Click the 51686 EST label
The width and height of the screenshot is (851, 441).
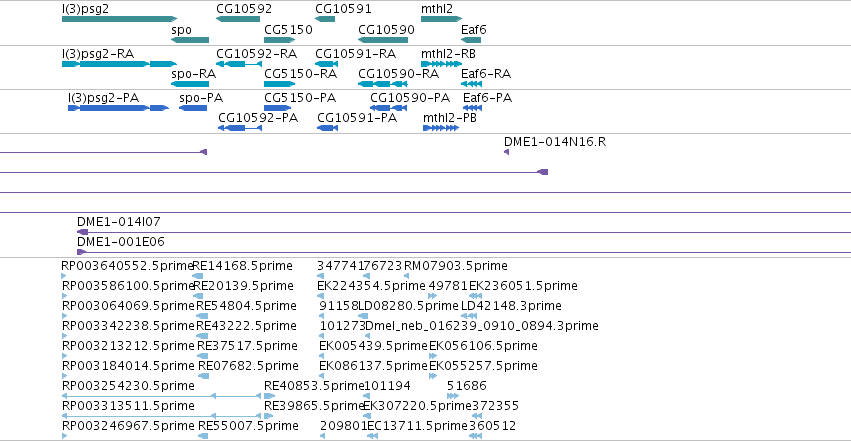[x=467, y=386]
